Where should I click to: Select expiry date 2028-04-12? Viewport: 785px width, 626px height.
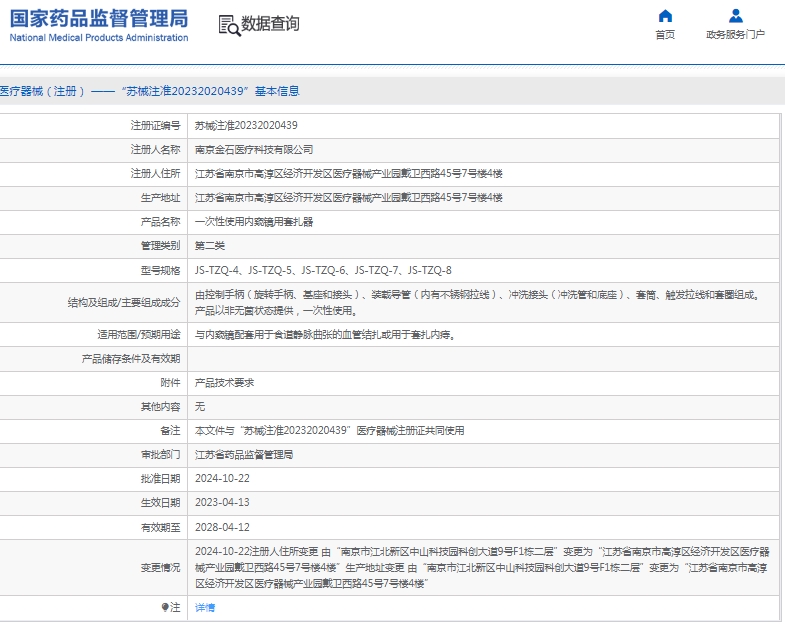(222, 527)
